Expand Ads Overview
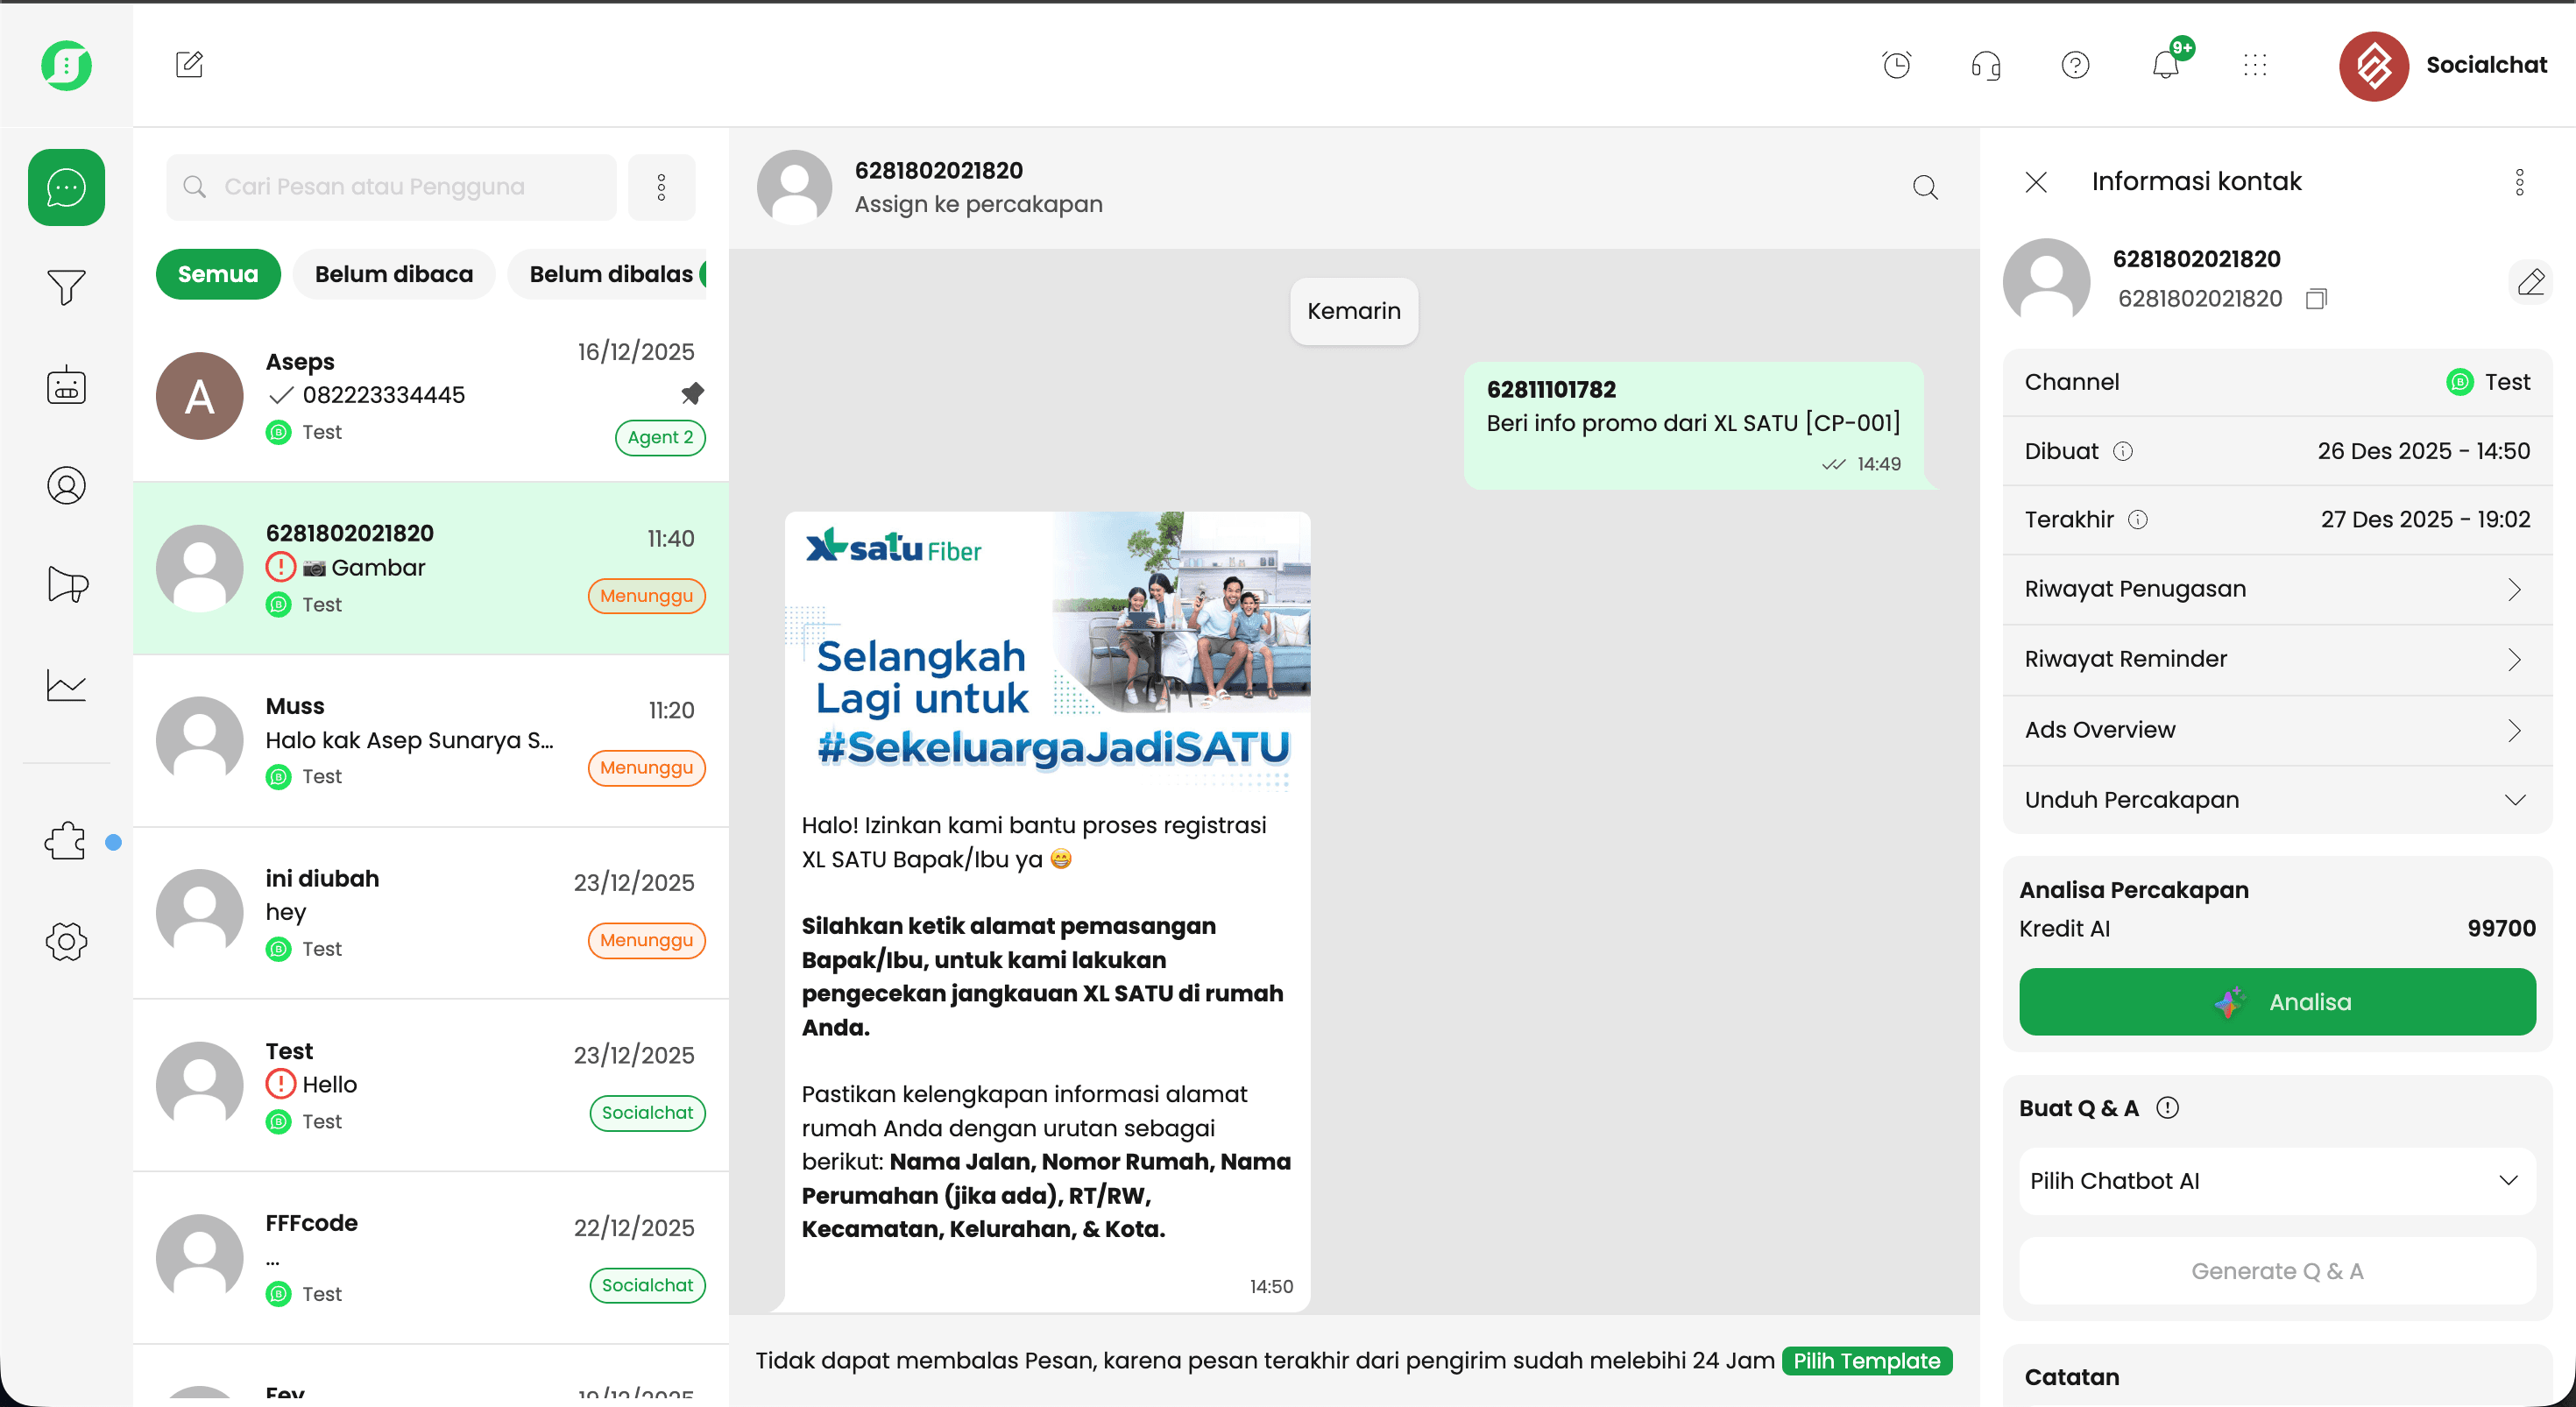The image size is (2576, 1407). [2277, 730]
